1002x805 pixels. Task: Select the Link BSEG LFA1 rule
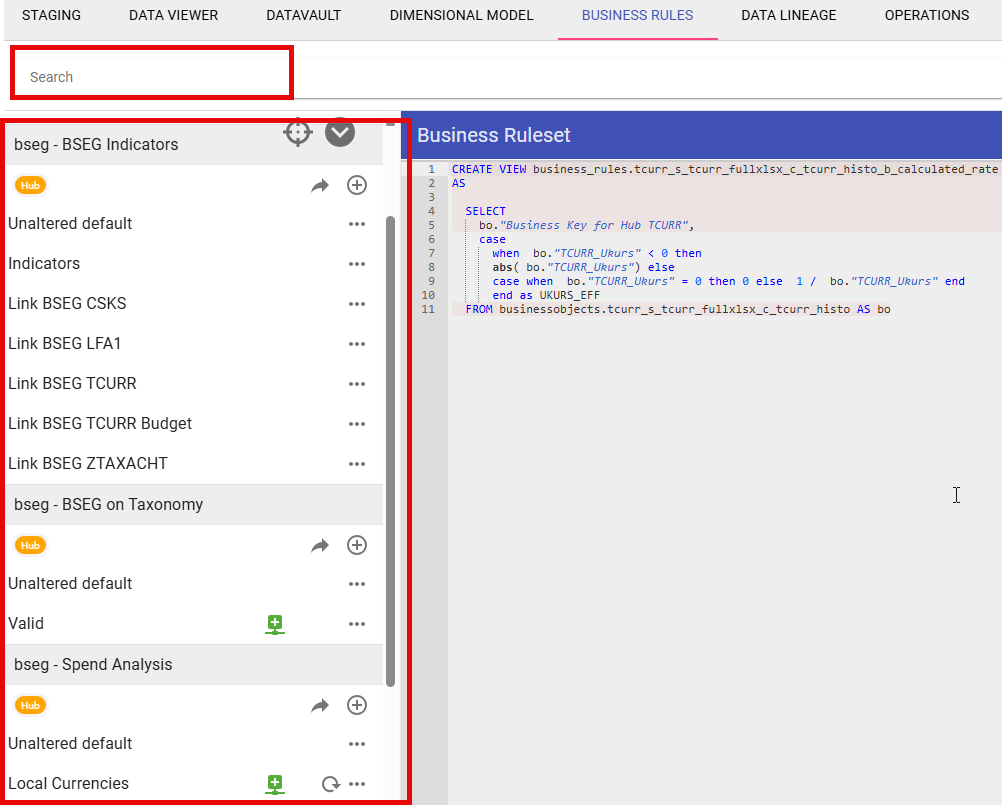click(64, 344)
